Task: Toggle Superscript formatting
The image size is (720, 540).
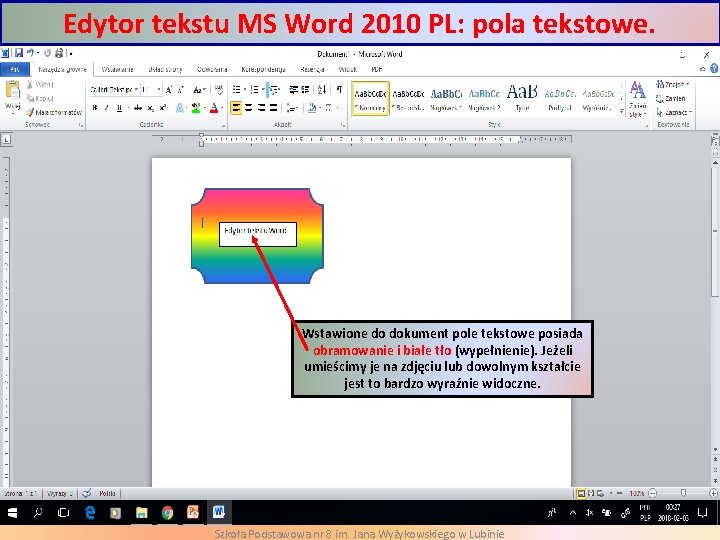Action: [x=163, y=108]
